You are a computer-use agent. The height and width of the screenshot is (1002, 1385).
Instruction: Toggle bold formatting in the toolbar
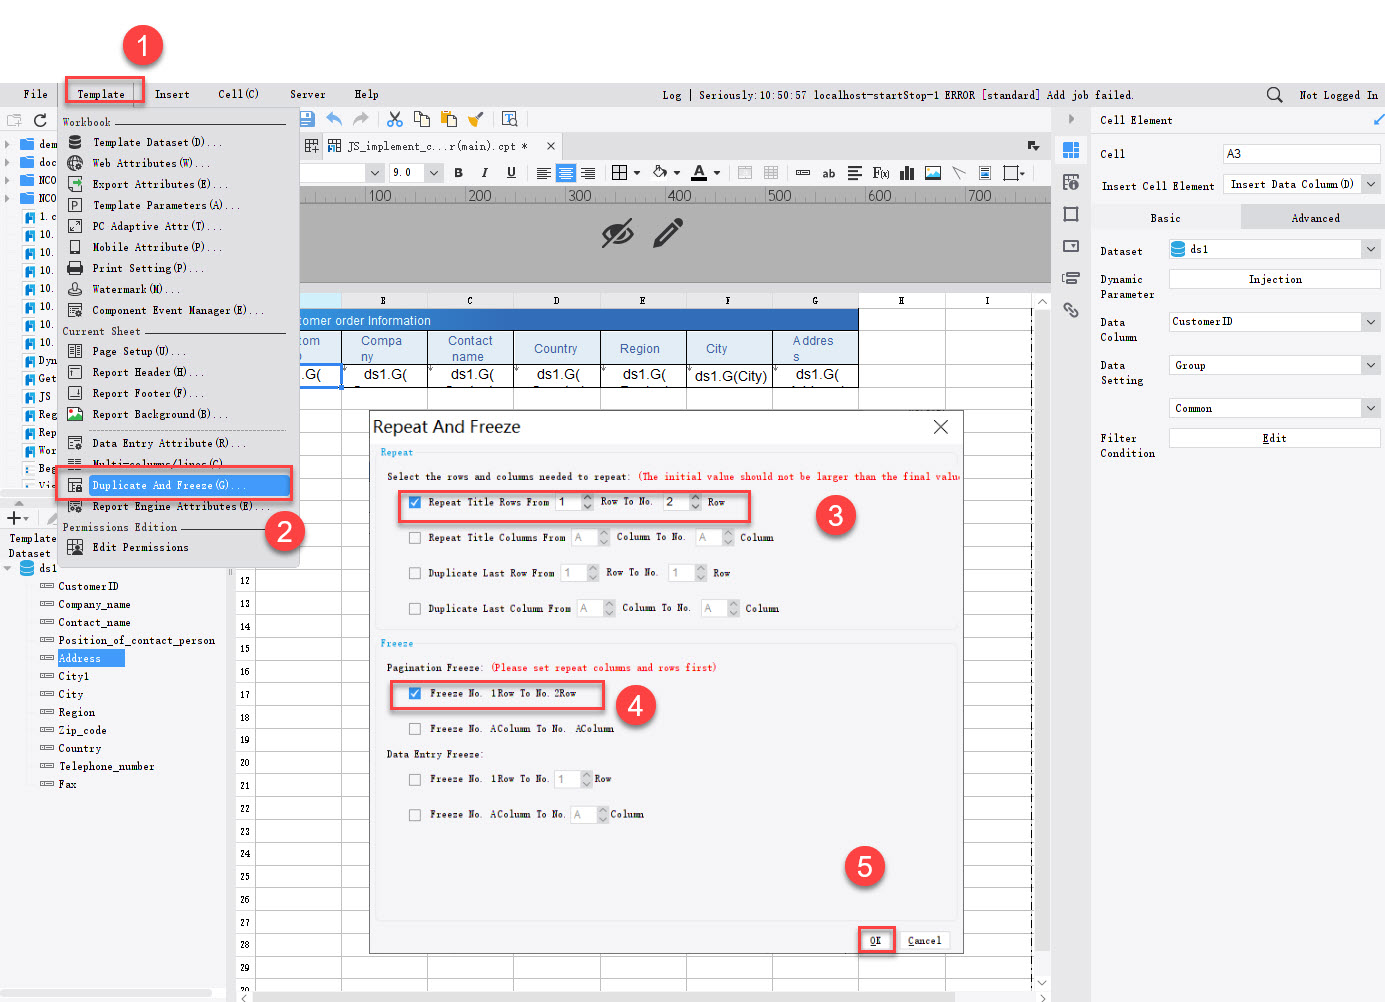click(x=458, y=172)
